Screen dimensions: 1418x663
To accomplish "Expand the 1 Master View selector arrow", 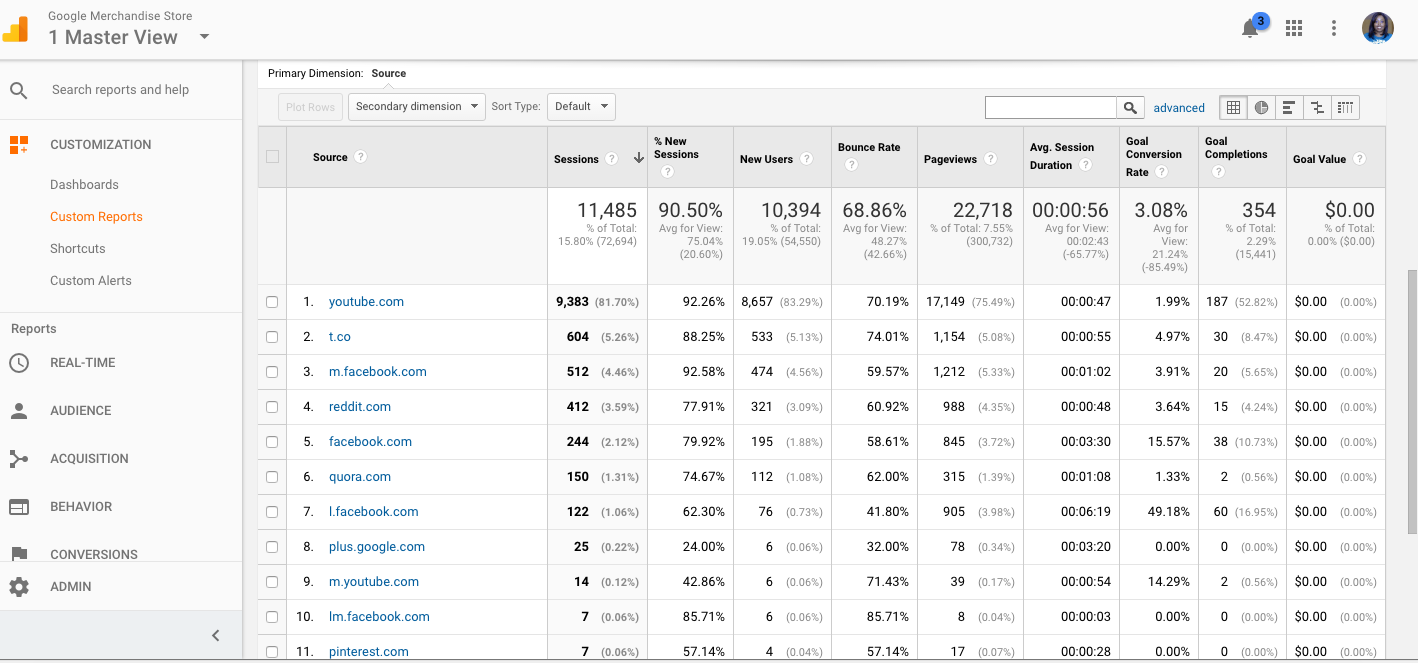I will 204,37.
